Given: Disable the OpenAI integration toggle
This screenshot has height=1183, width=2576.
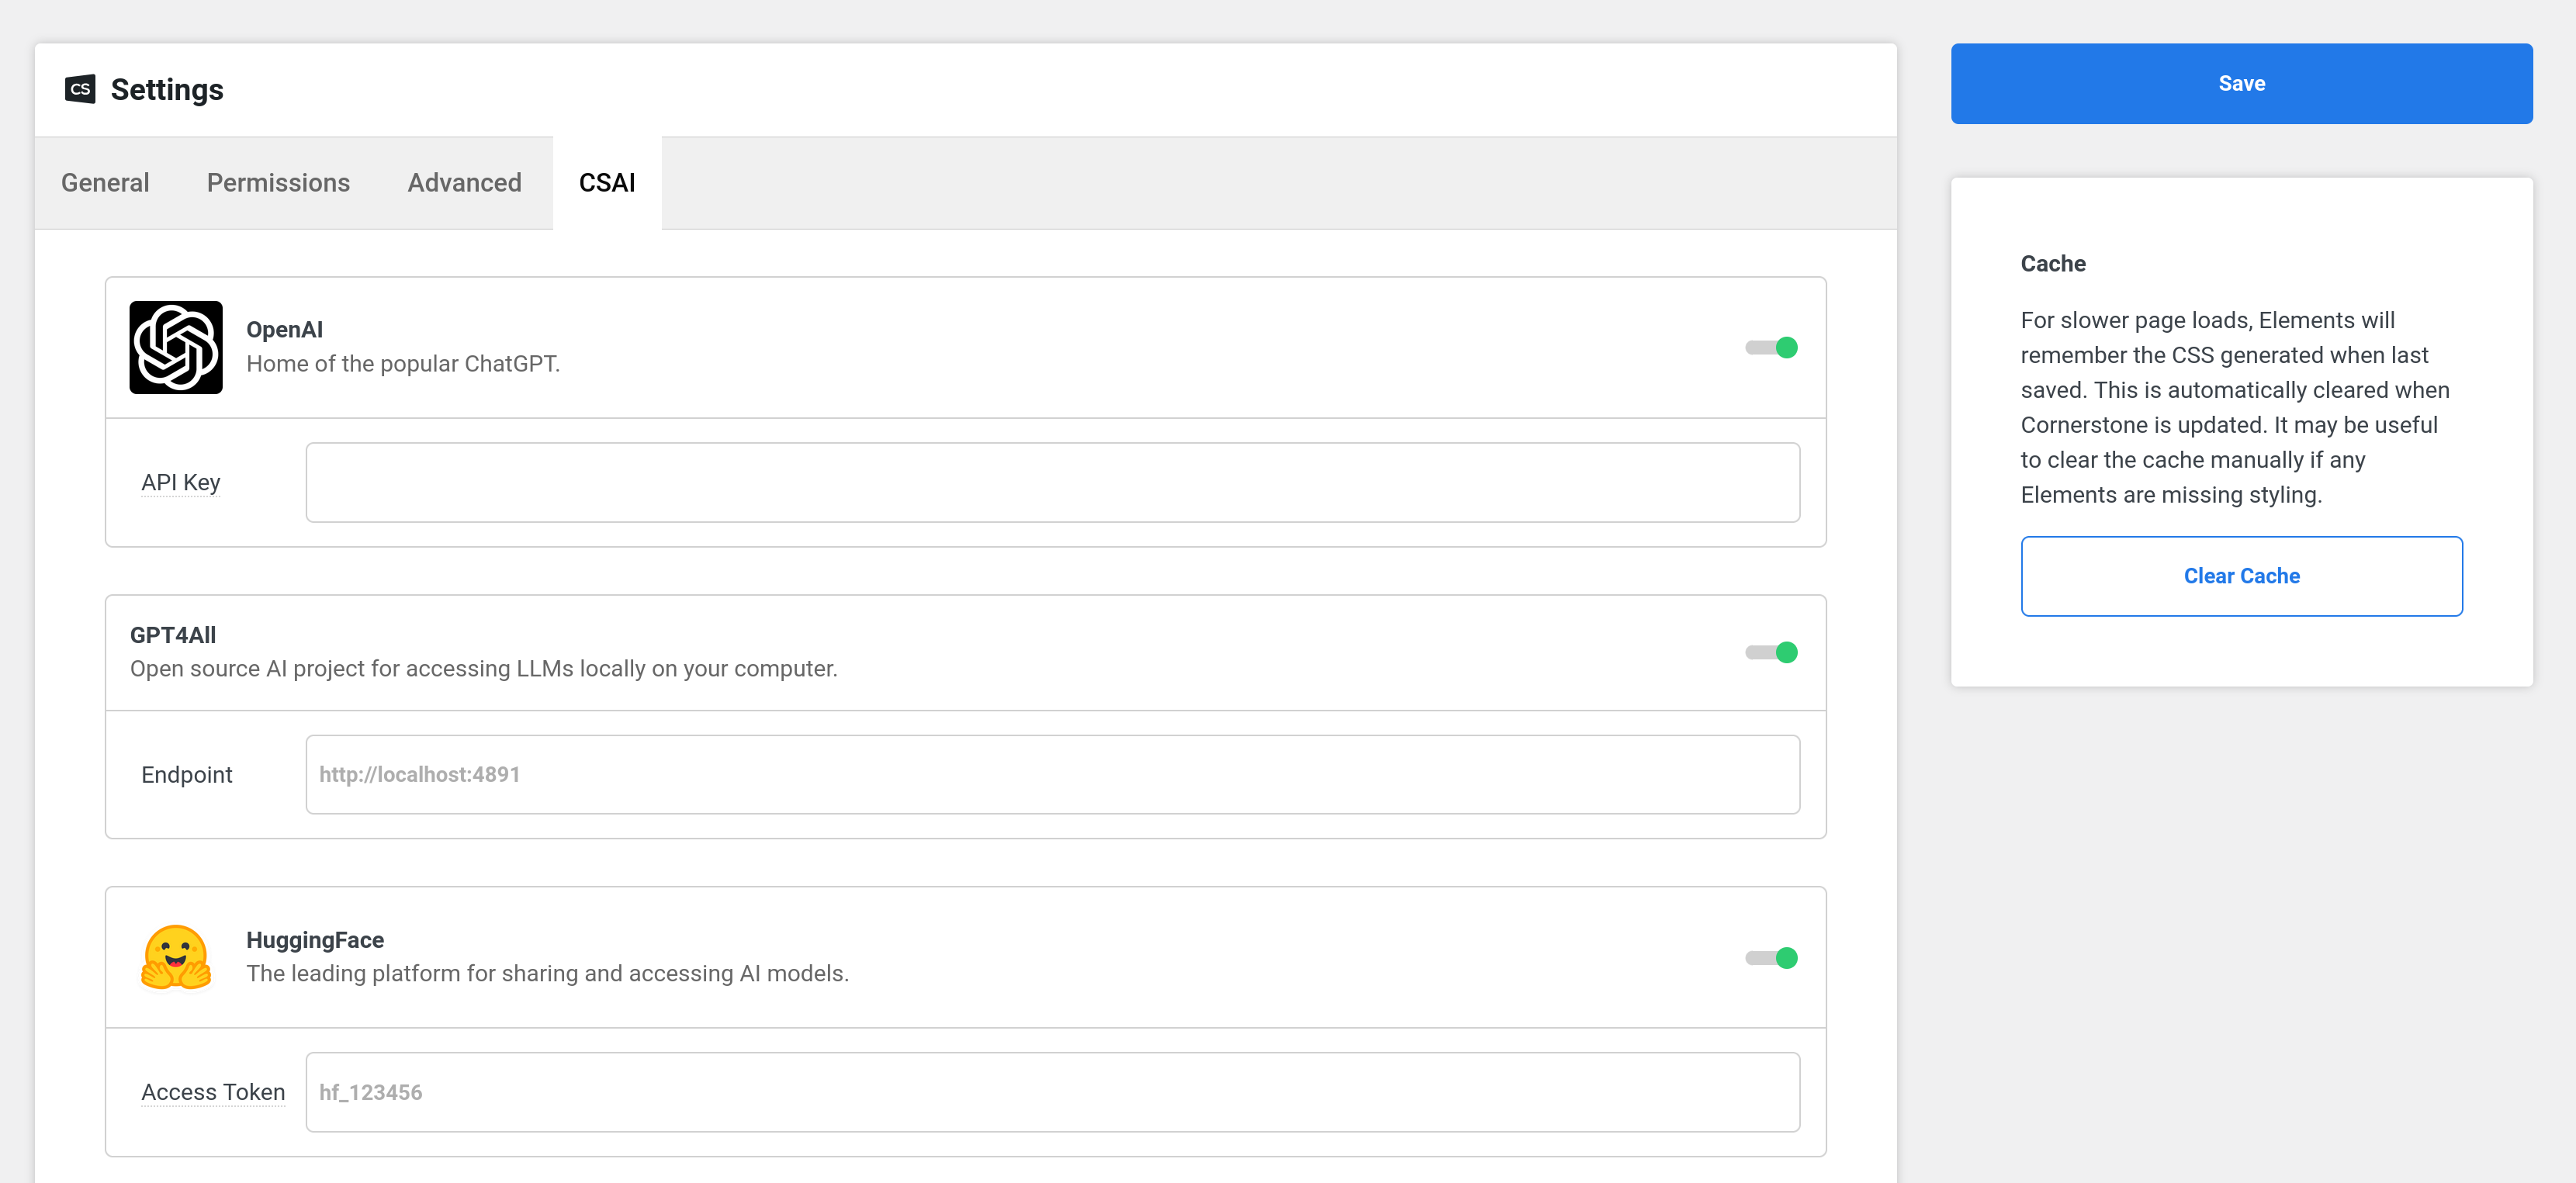Looking at the screenshot, I should 1771,347.
